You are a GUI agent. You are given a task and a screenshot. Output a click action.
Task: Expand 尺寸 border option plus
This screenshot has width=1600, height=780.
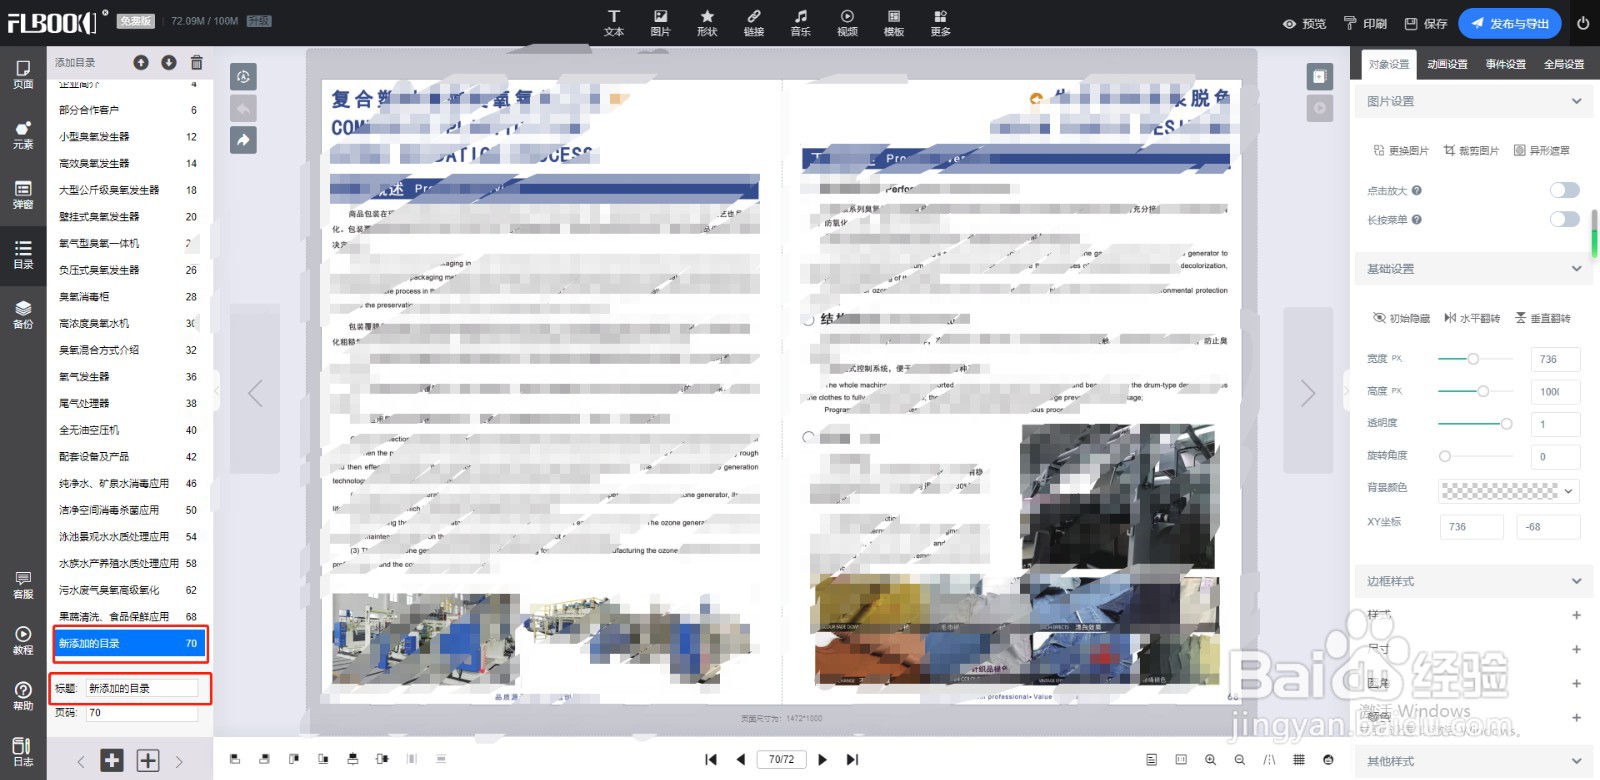point(1576,649)
